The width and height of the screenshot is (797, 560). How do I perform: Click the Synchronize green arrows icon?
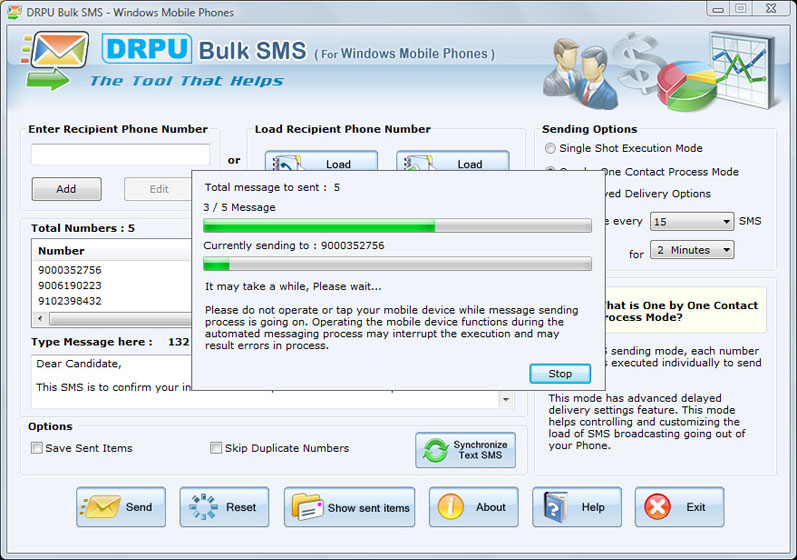[x=436, y=450]
